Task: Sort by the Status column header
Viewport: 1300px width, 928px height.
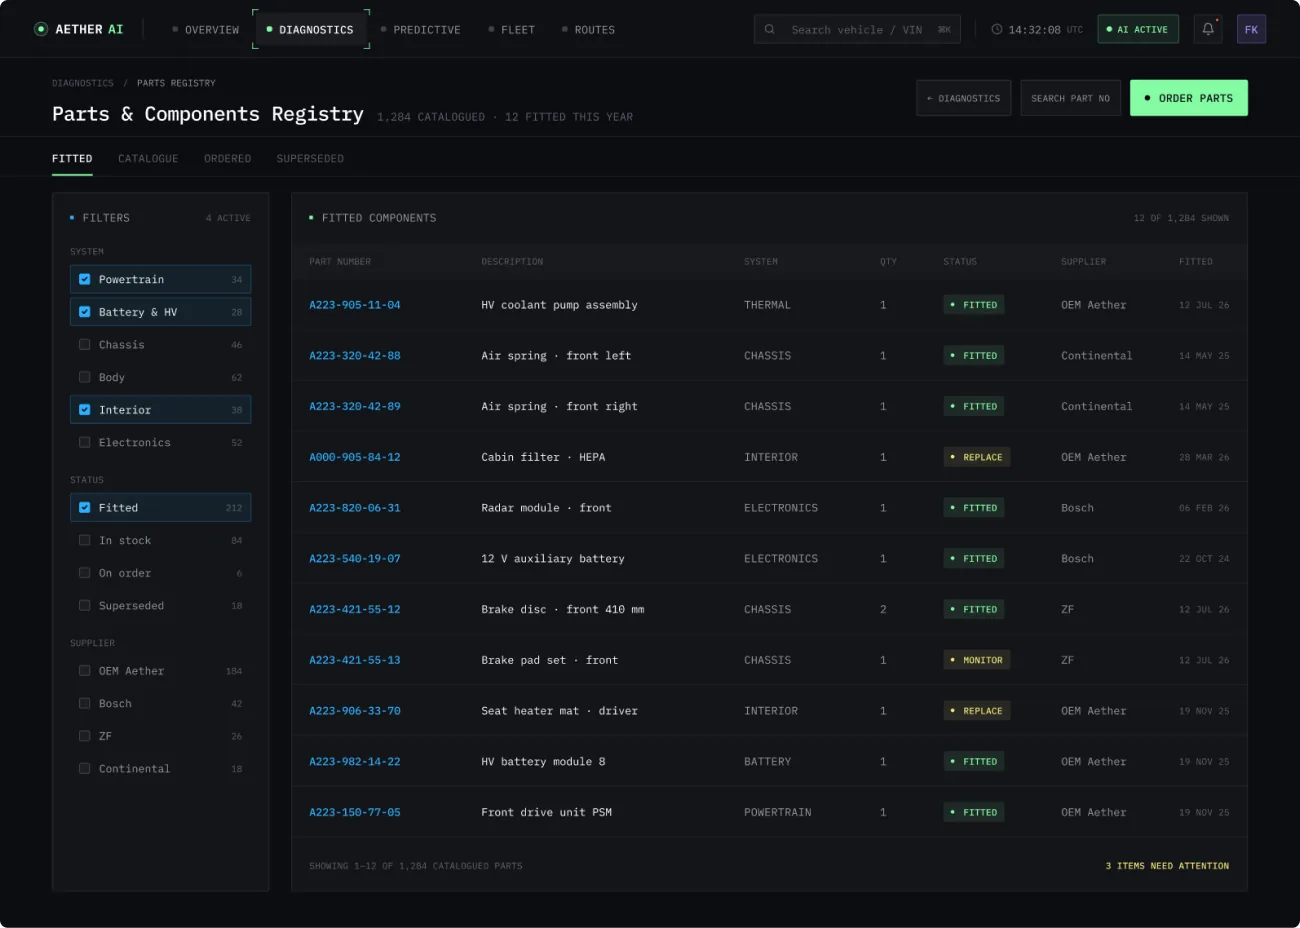Action: (x=960, y=262)
